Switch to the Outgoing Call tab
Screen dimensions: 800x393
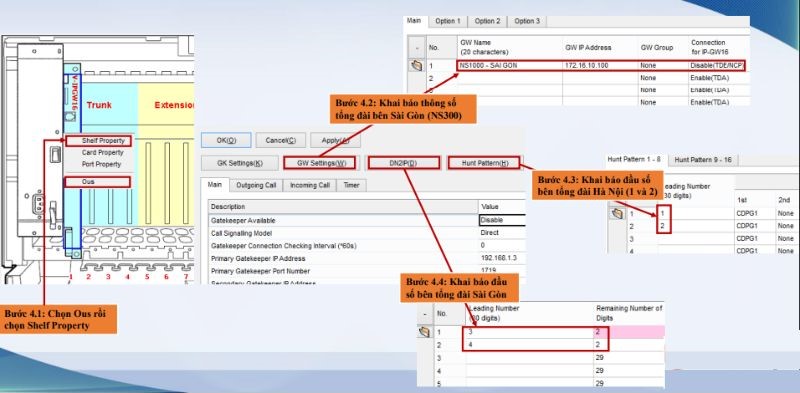(x=256, y=186)
